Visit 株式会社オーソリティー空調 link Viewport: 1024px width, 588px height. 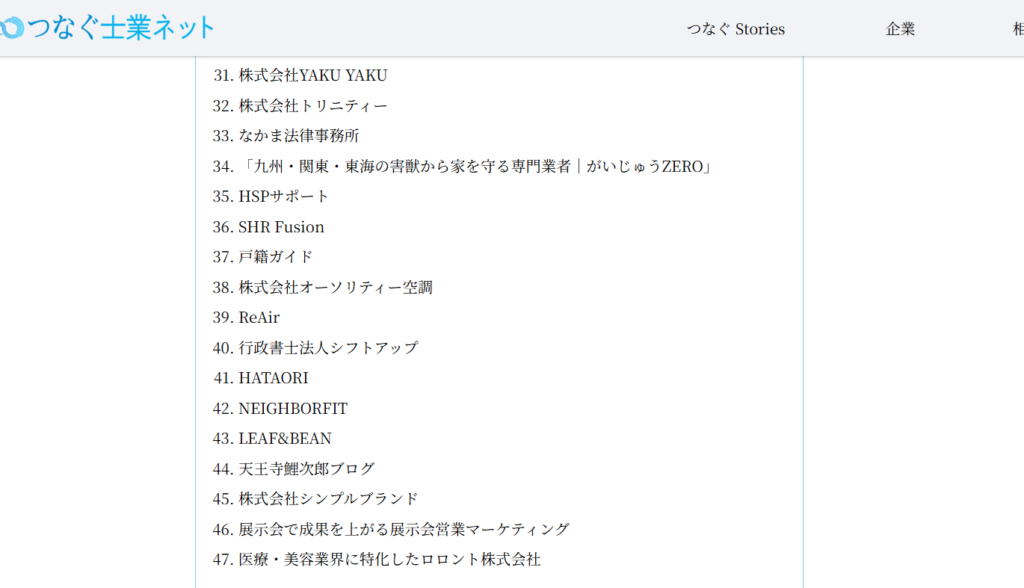click(335, 287)
